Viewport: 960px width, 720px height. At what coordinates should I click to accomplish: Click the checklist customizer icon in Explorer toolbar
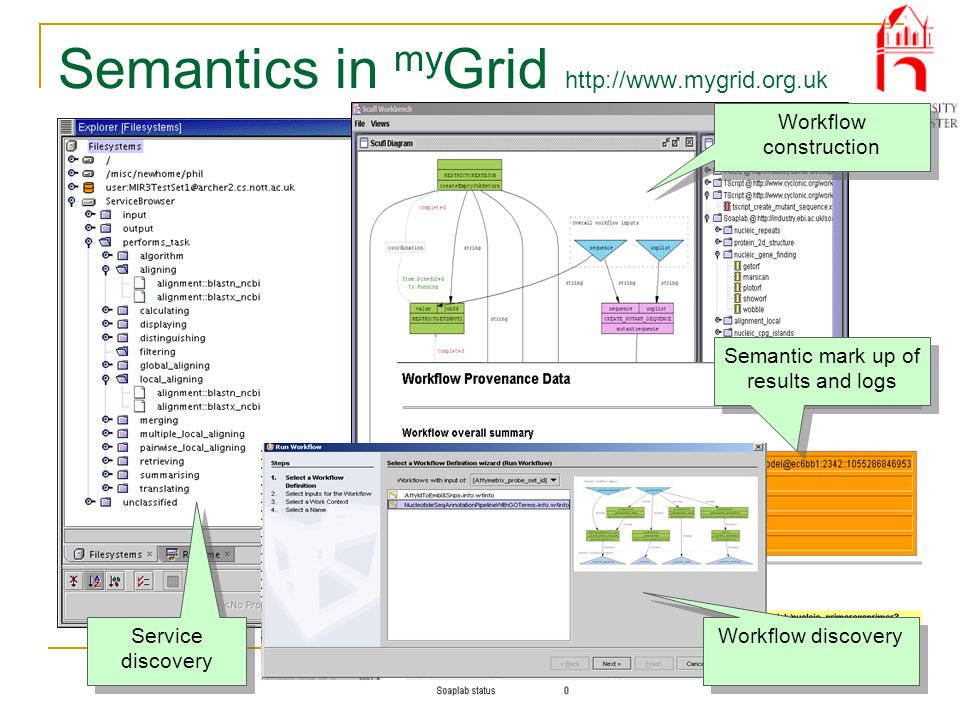[144, 581]
